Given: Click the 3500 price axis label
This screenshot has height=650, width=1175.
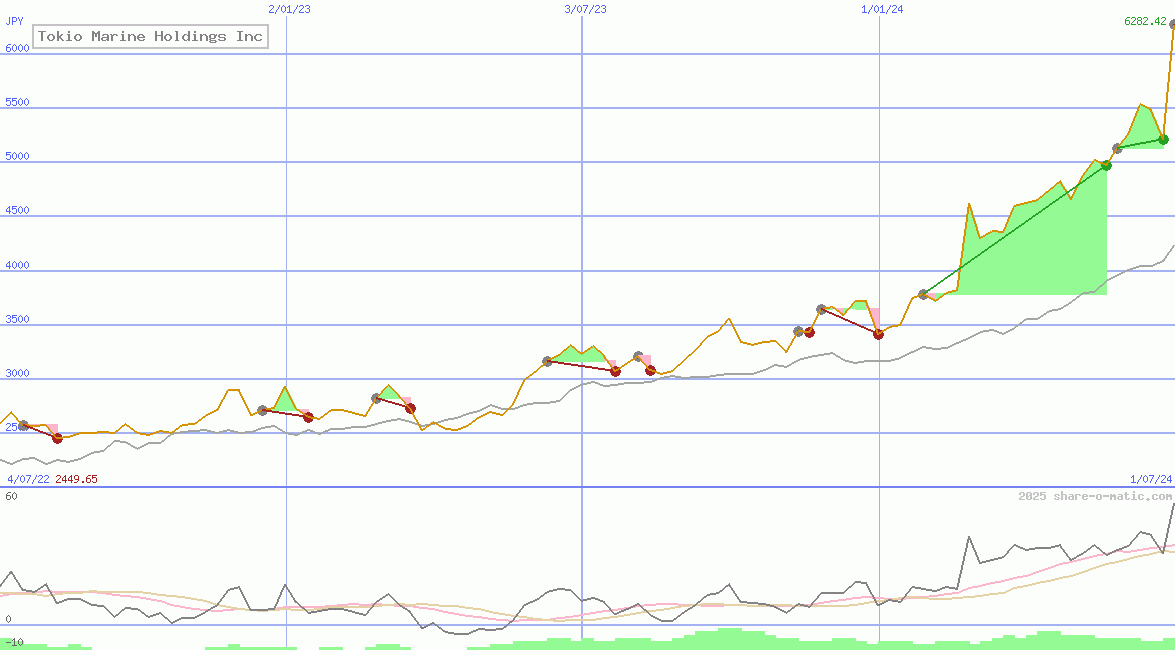Looking at the screenshot, I should coord(17,319).
